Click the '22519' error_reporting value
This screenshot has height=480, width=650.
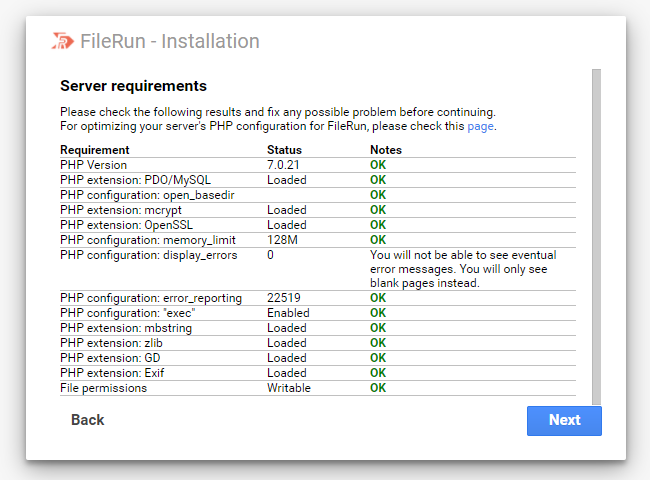[284, 298]
